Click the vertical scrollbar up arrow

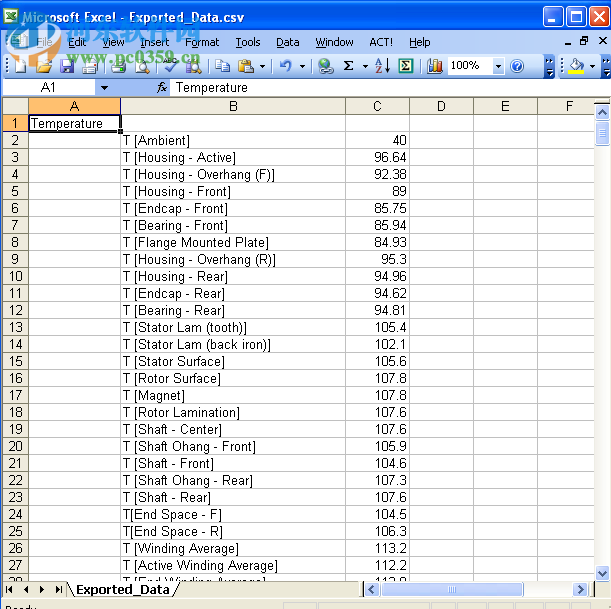pos(602,113)
